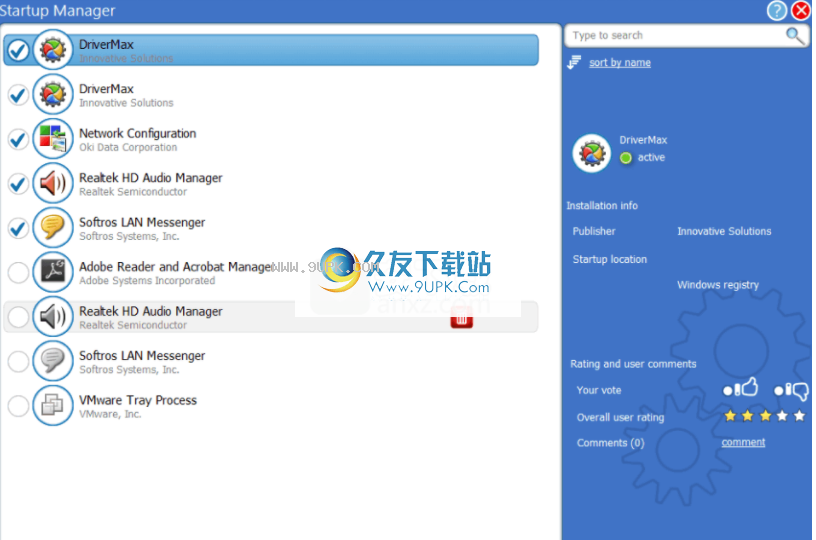The width and height of the screenshot is (816, 540).
Task: Click the Adobe Systems Incorporated text
Action: pyautogui.click(x=147, y=281)
